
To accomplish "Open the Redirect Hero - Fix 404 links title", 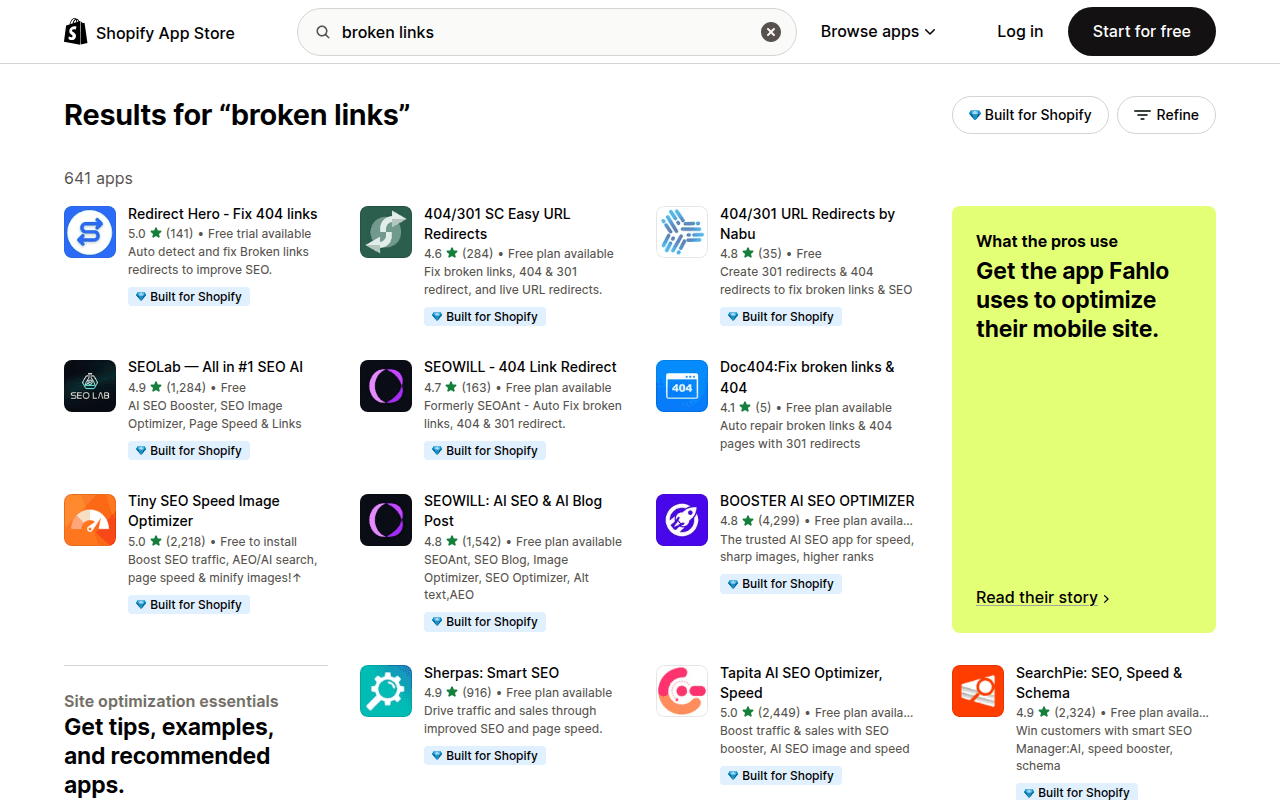I will click(x=223, y=214).
